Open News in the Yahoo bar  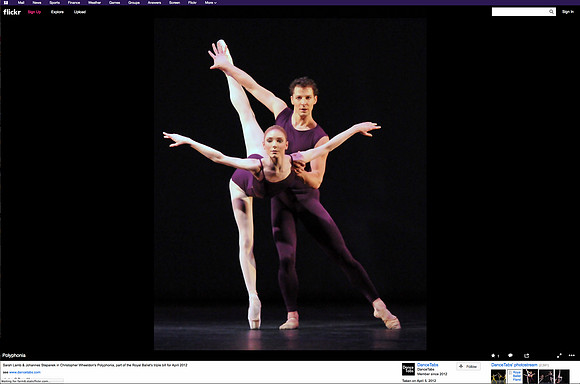[37, 3]
